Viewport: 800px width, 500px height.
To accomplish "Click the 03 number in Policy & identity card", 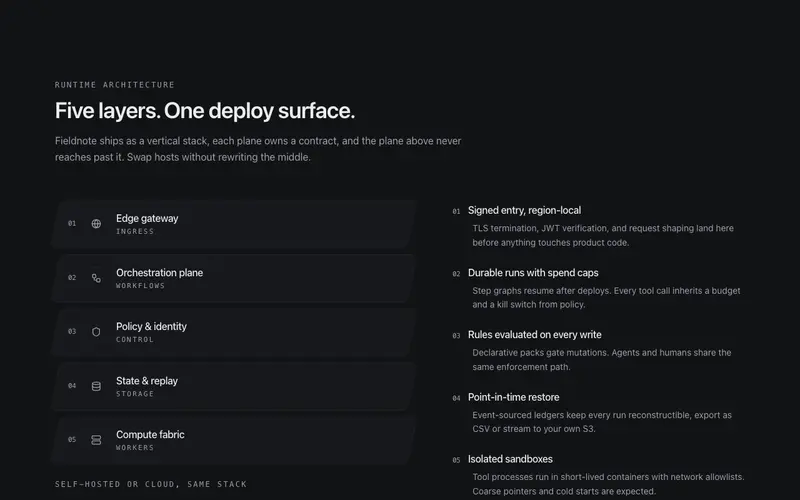I will (x=72, y=332).
